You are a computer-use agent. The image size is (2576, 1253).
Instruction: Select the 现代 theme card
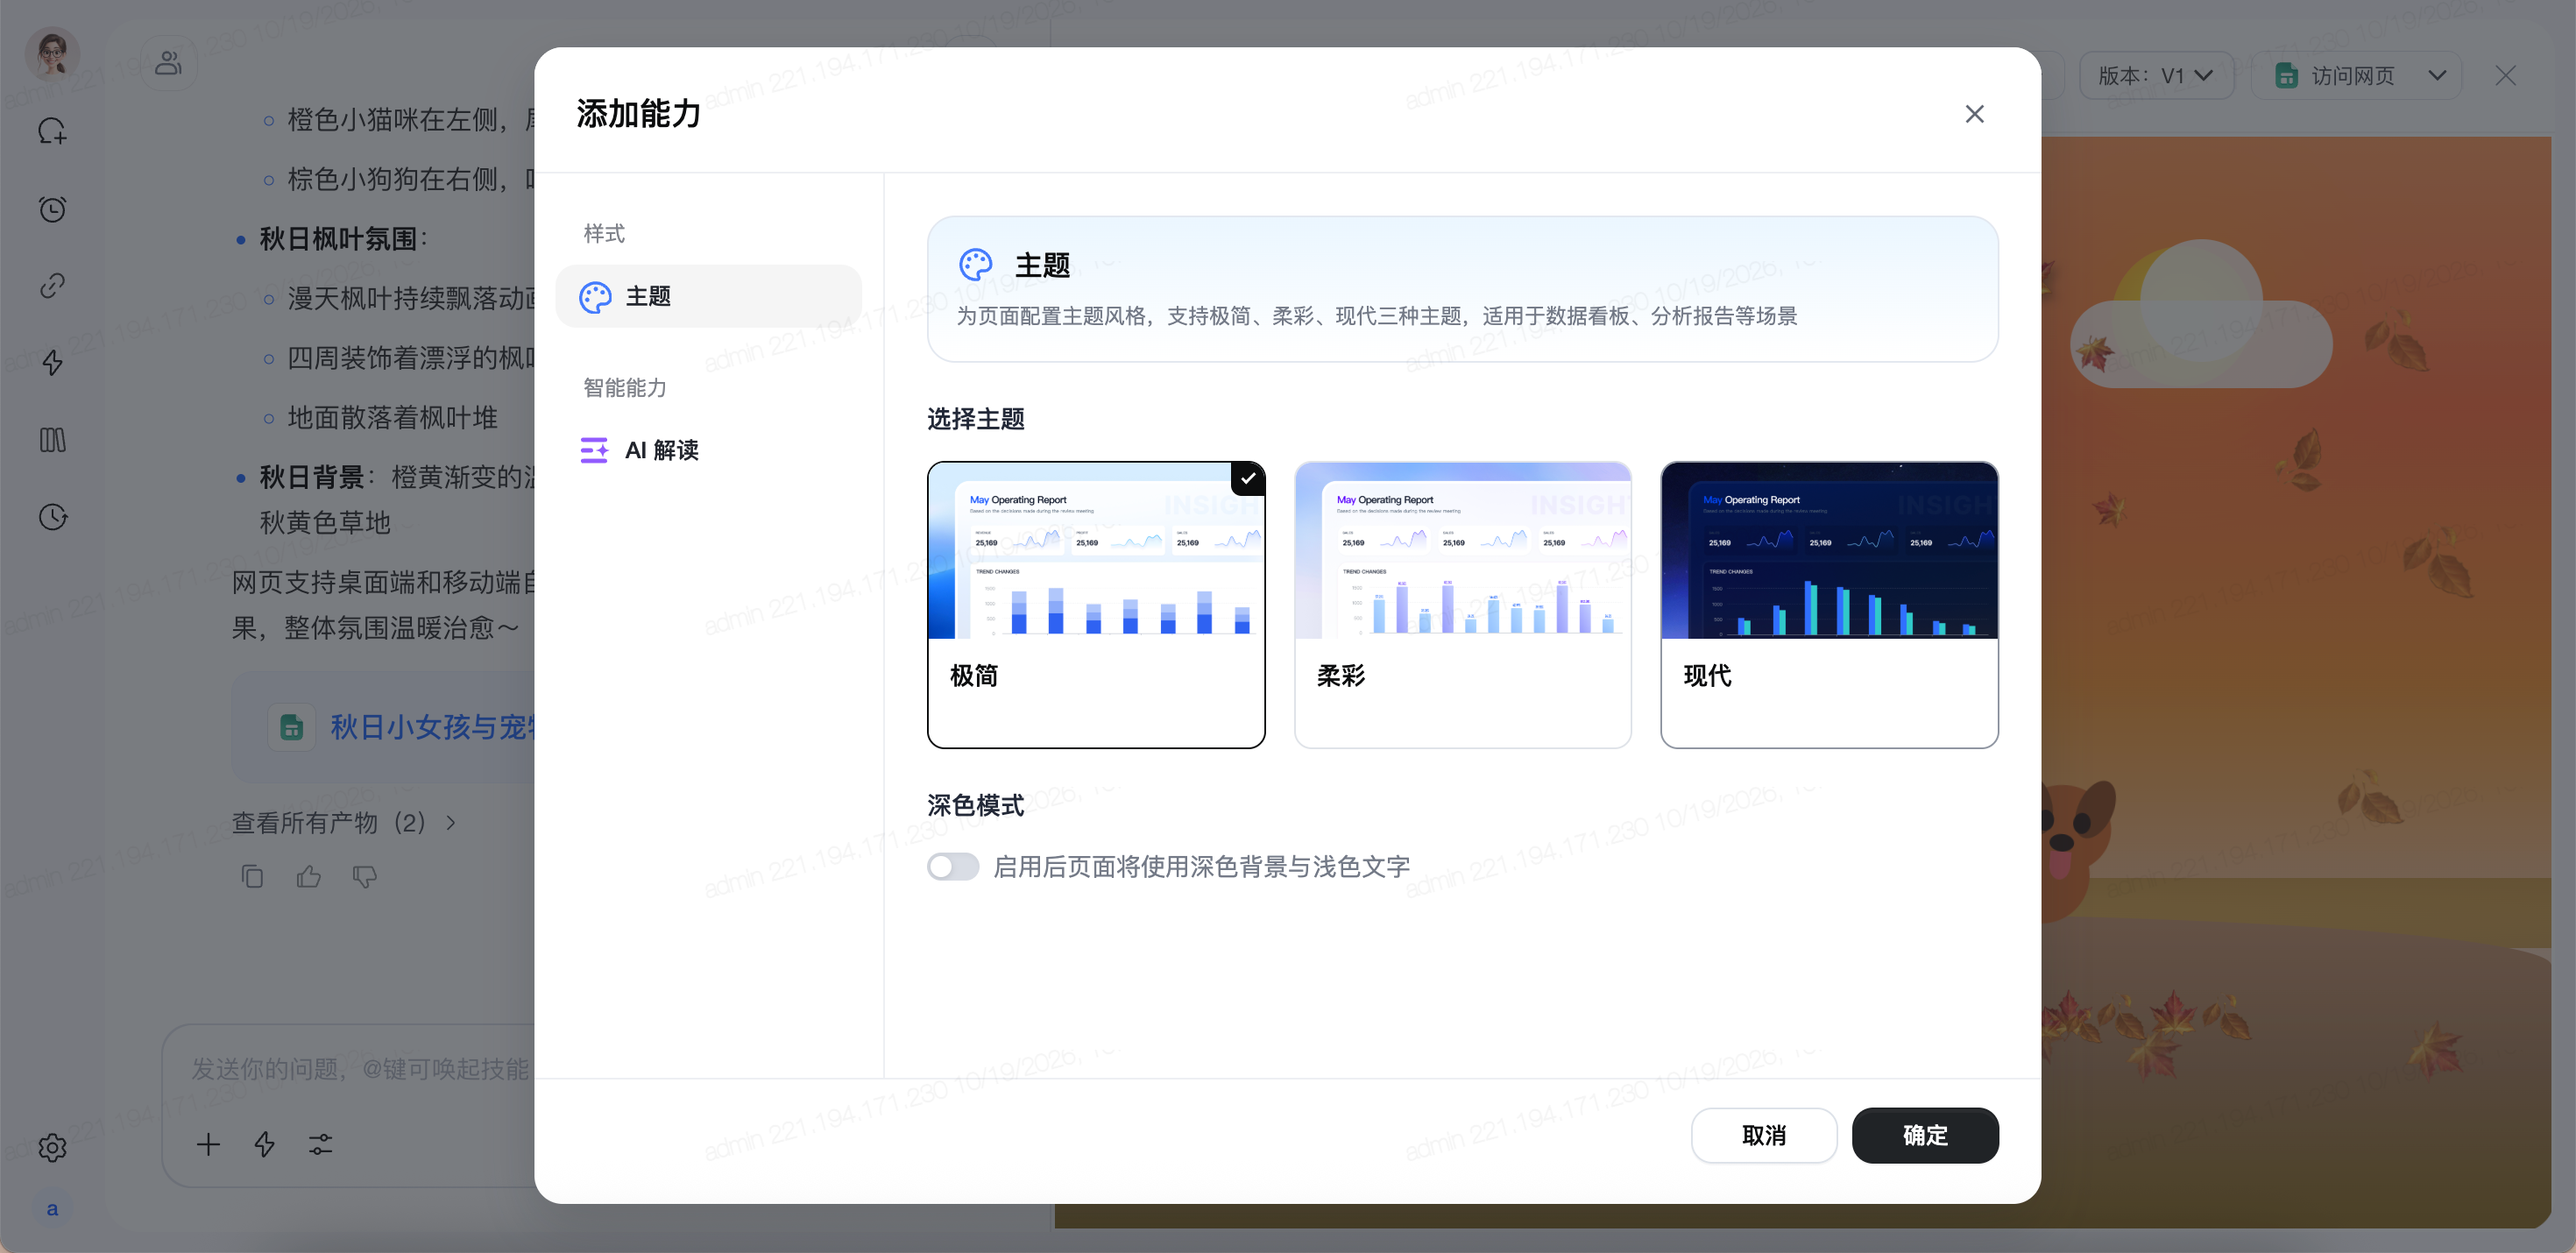[x=1829, y=604]
